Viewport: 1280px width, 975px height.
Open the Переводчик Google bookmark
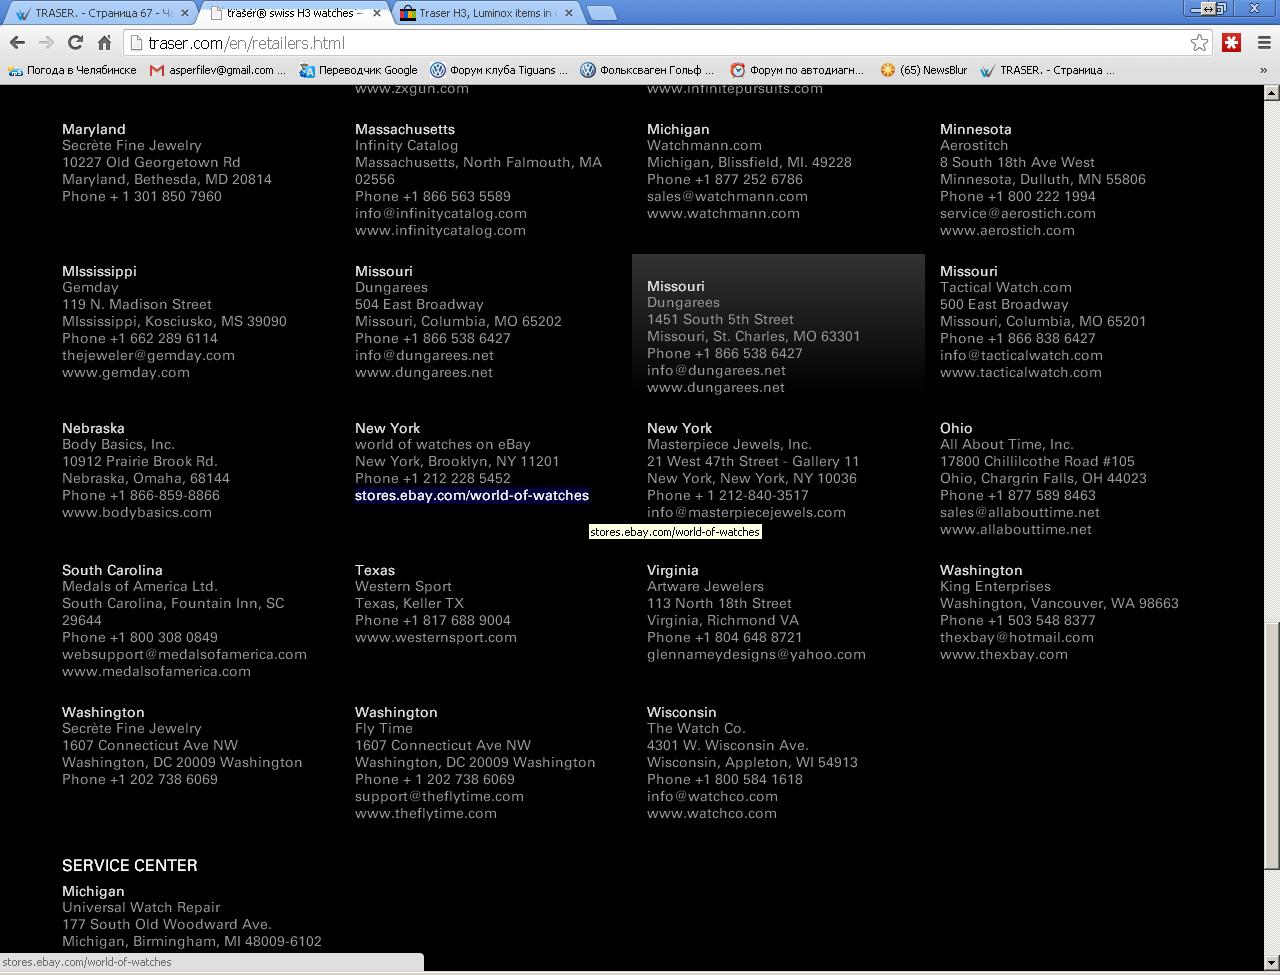pyautogui.click(x=358, y=70)
